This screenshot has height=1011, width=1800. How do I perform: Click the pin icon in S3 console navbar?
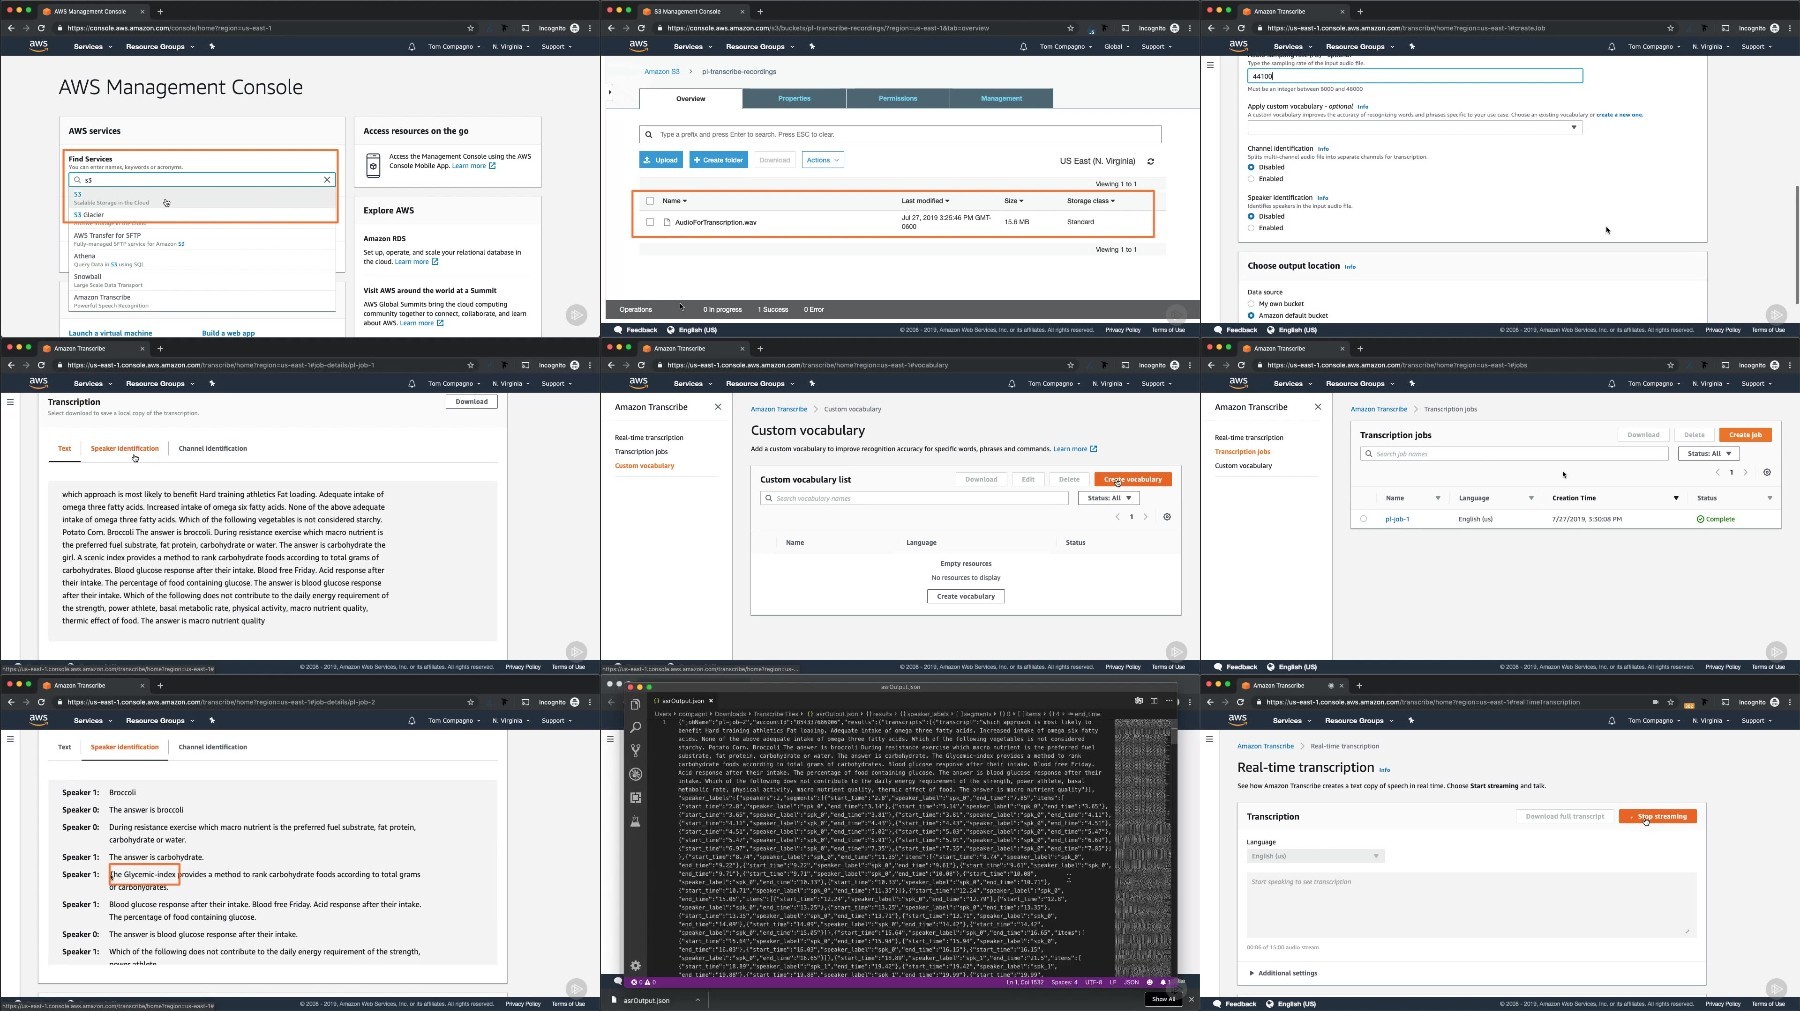pyautogui.click(x=812, y=47)
